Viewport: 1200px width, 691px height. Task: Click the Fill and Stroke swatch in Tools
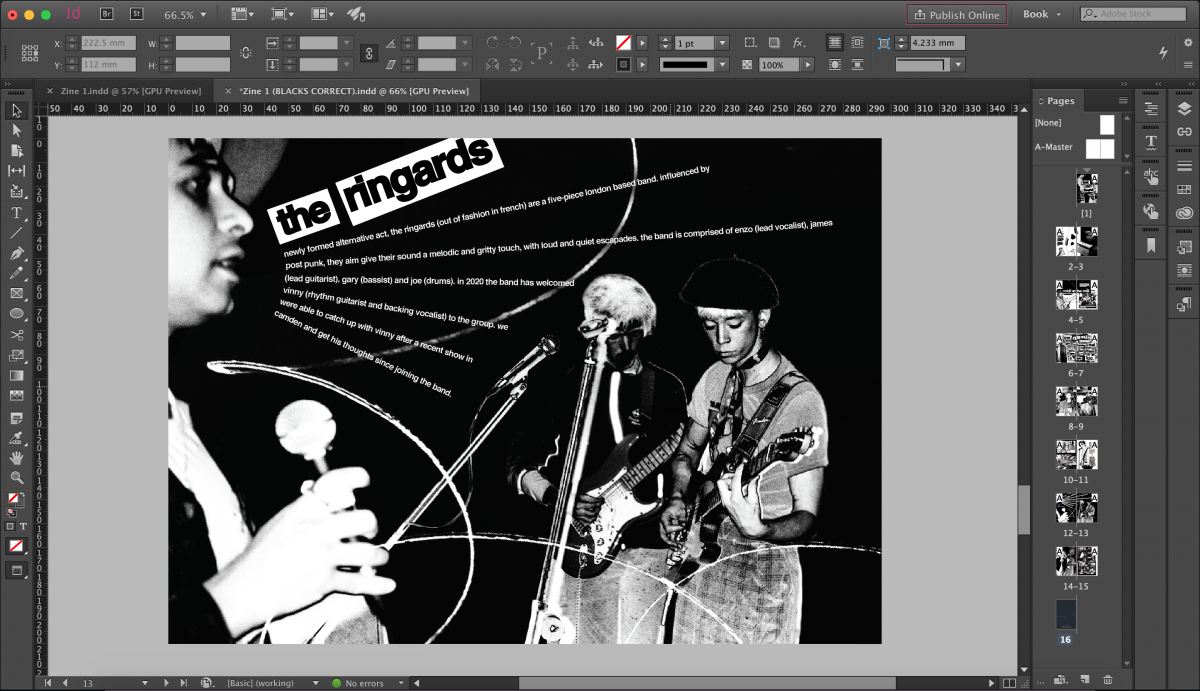point(15,499)
